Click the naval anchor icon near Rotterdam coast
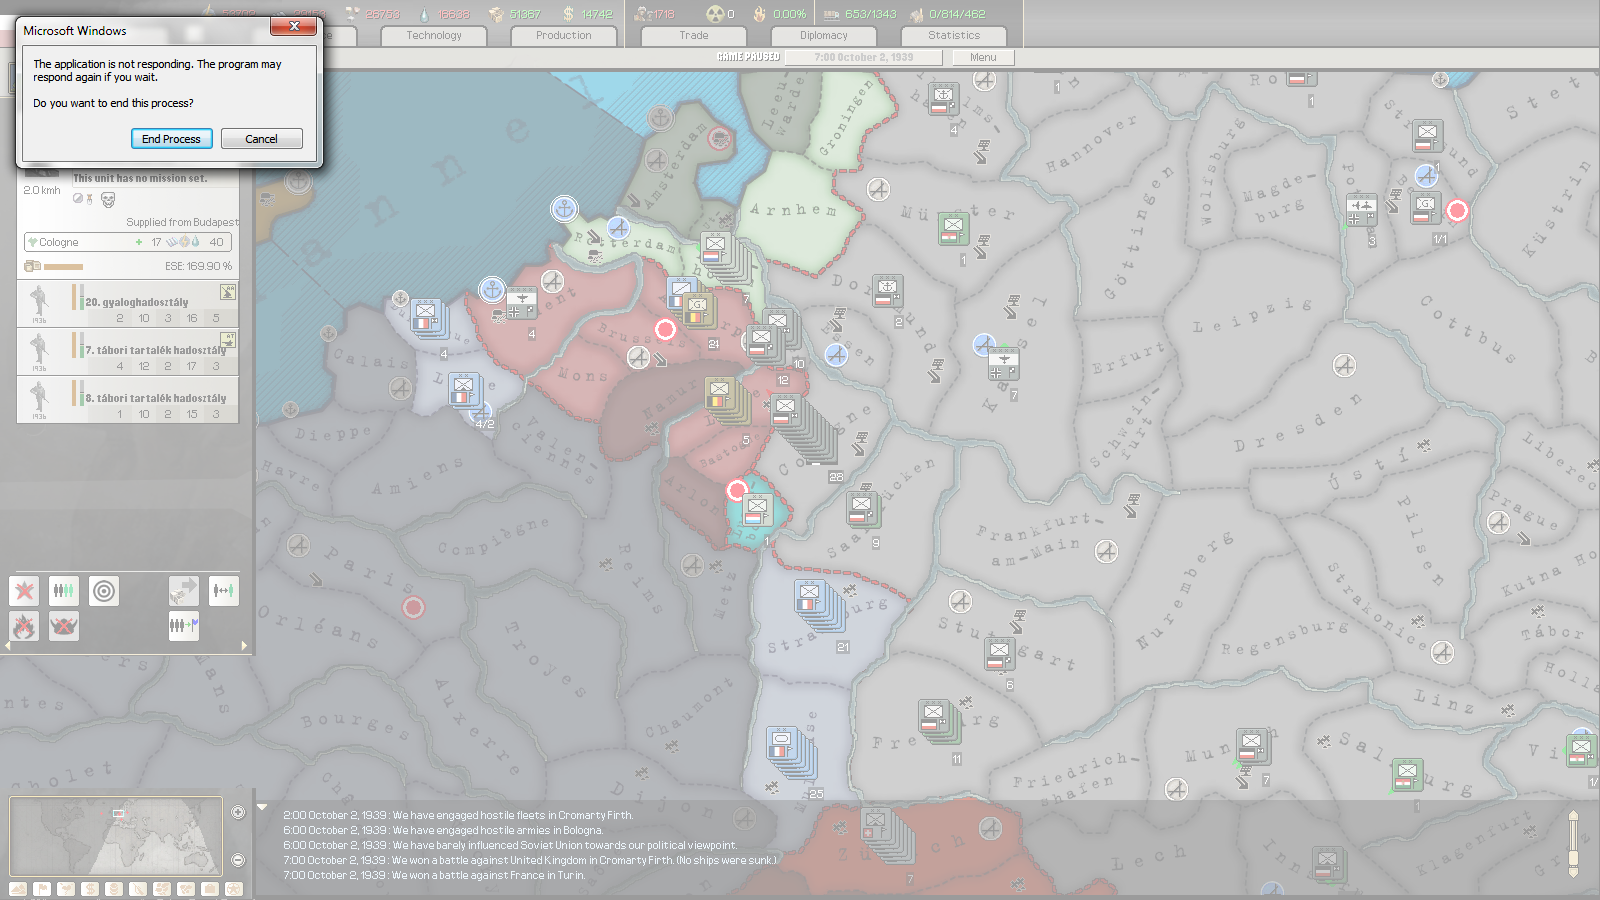Viewport: 1600px width, 900px height. coord(565,209)
